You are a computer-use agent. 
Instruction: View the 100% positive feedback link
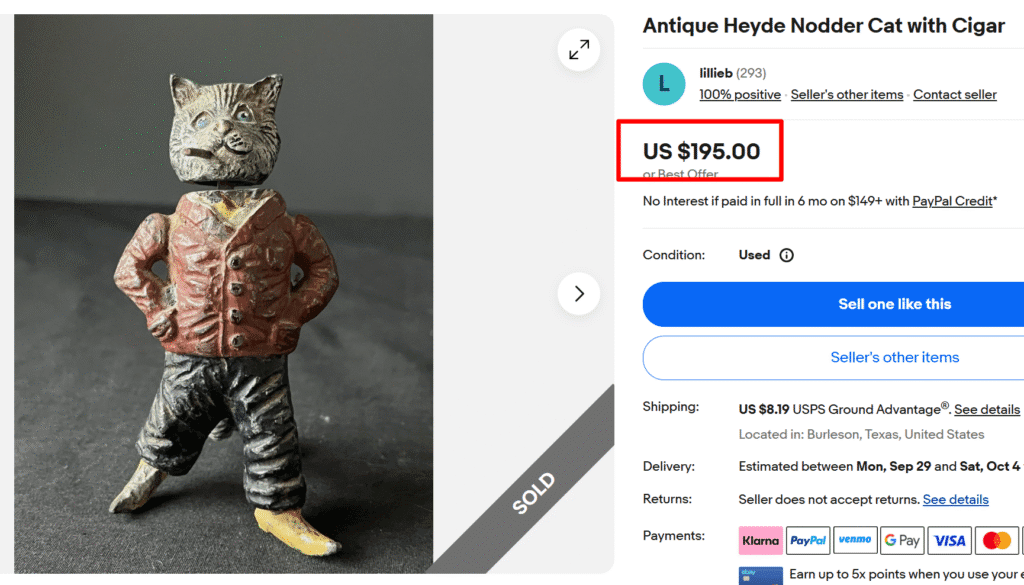(x=740, y=95)
